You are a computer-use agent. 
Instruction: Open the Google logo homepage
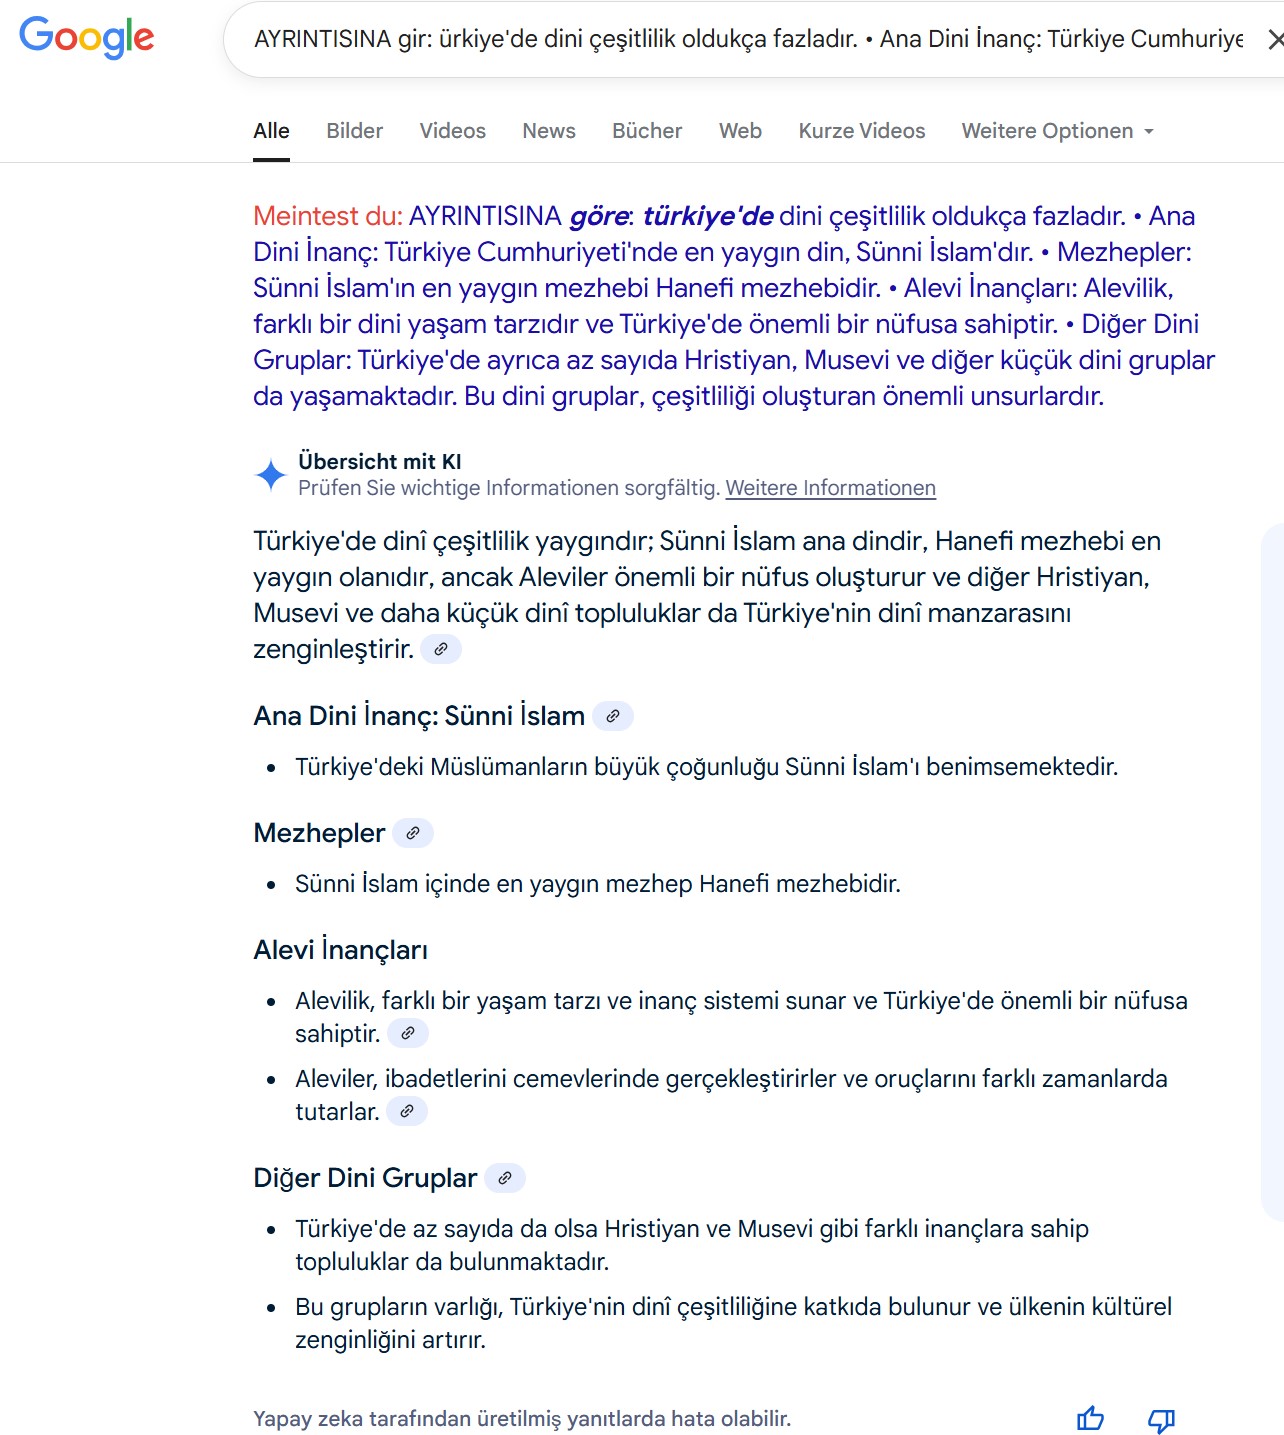[x=87, y=37]
